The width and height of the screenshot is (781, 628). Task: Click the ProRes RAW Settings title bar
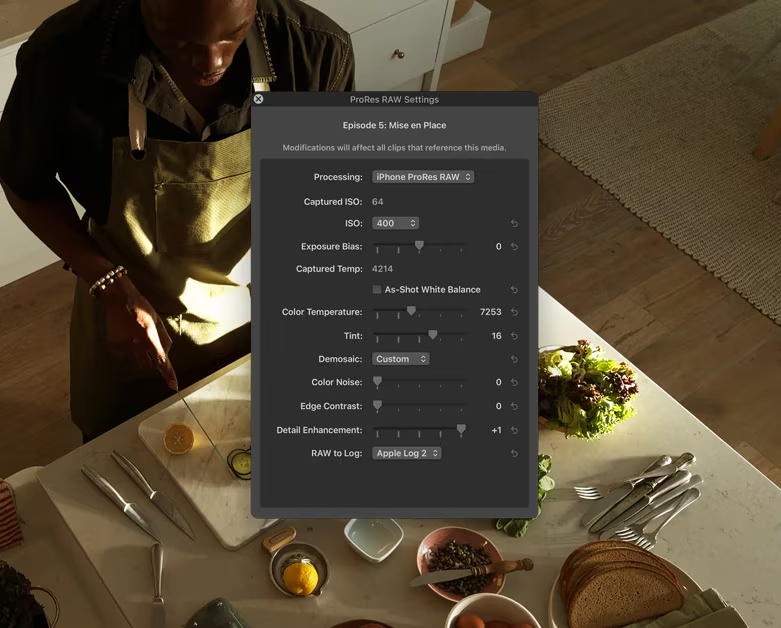pyautogui.click(x=394, y=100)
